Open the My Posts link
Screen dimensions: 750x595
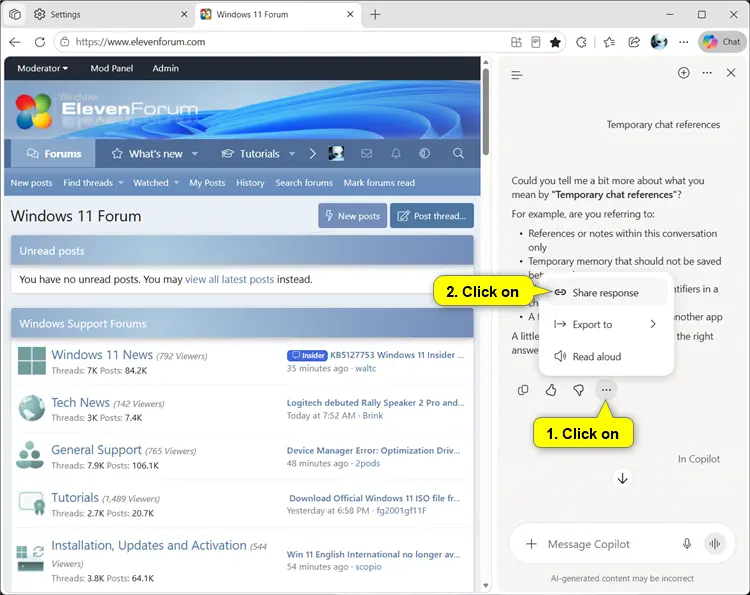207,183
